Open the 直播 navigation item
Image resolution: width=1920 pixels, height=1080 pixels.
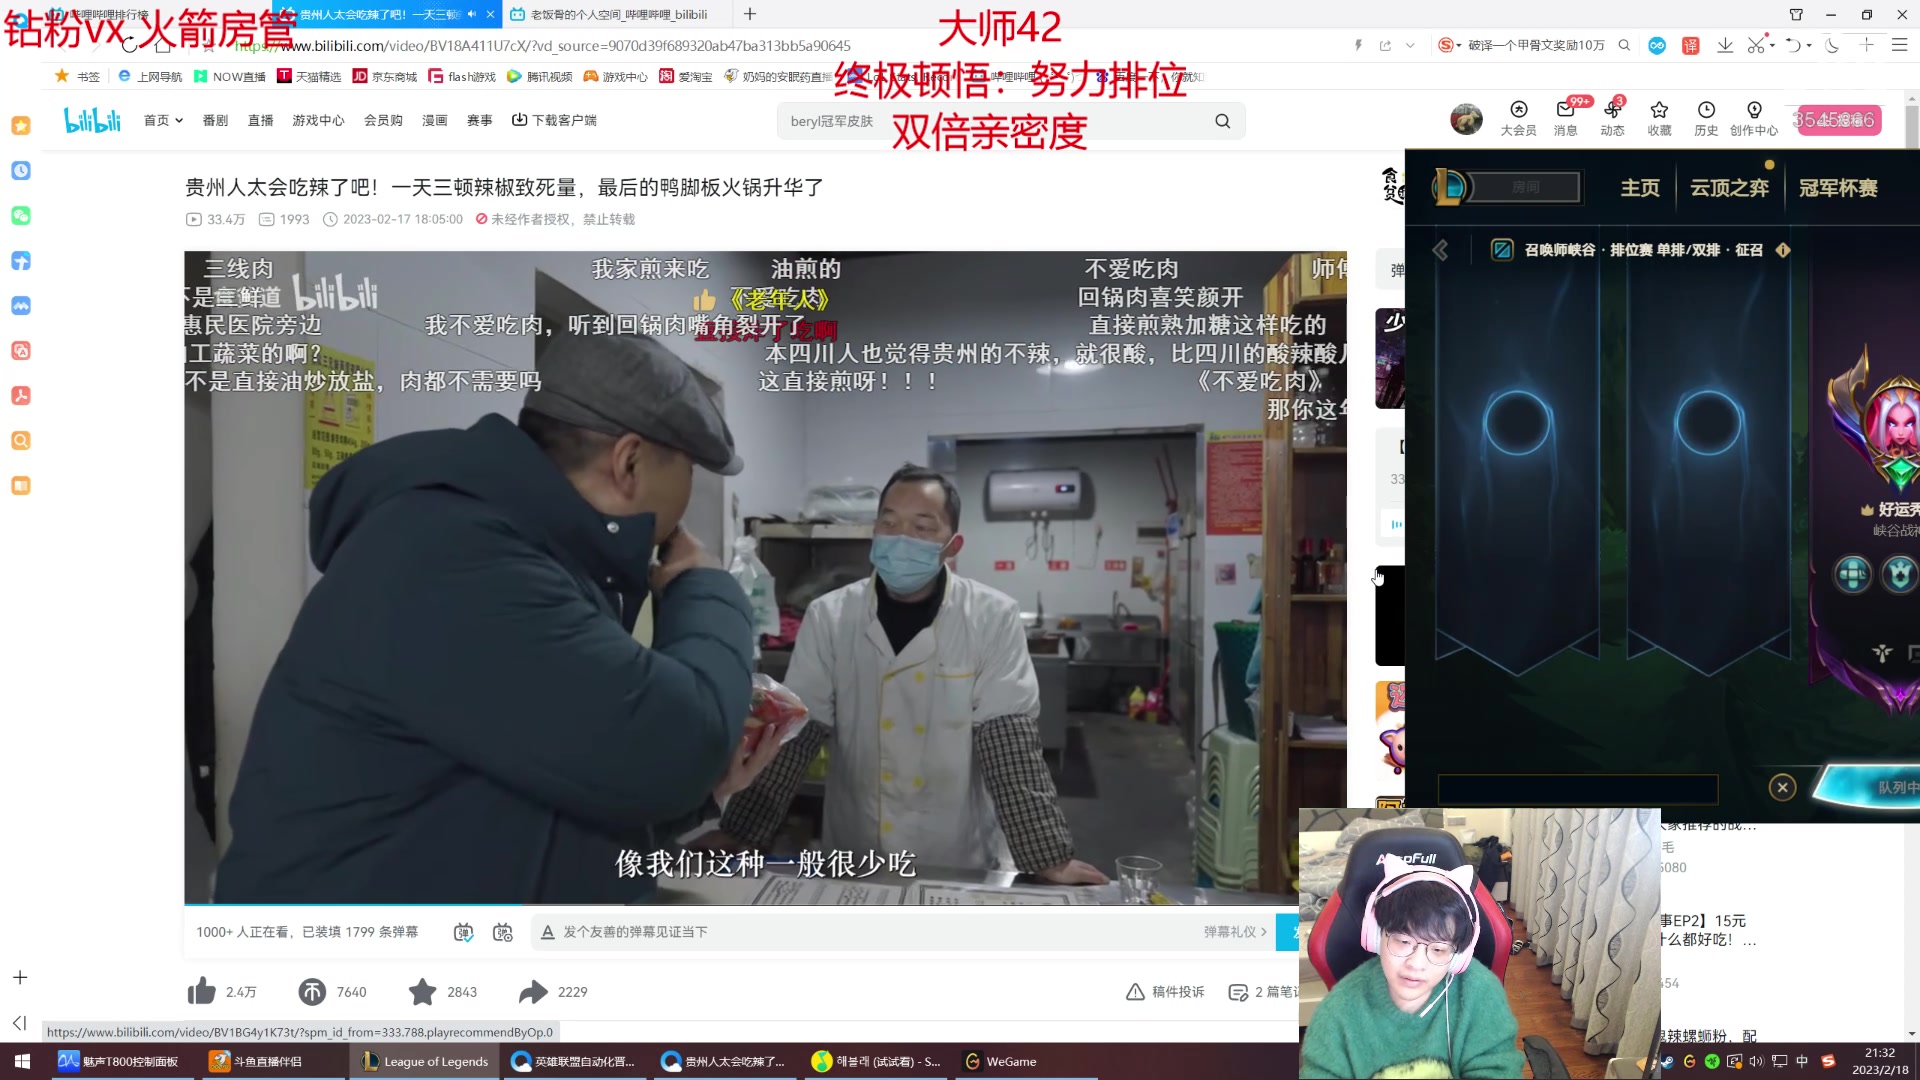click(x=261, y=120)
